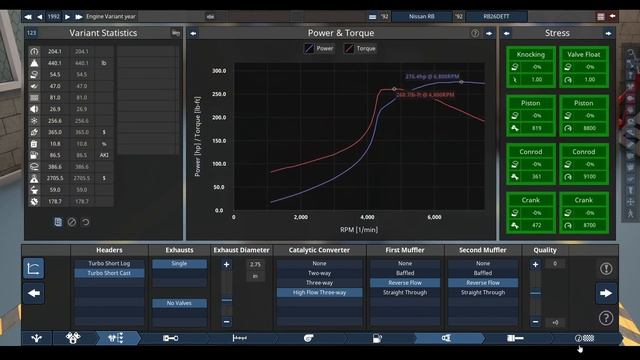Screen dimensions: 640x360
Task: Click the undo arrow icon below statistics
Action: pos(86,222)
